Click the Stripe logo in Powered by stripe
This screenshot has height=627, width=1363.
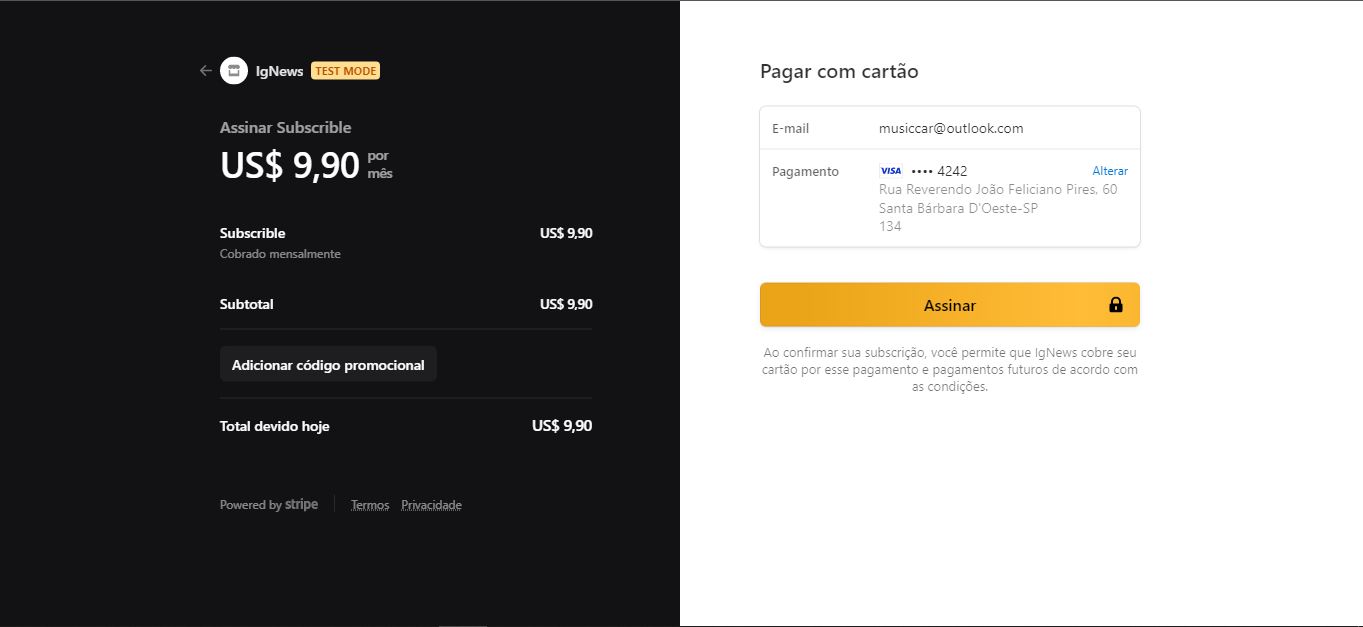pyautogui.click(x=301, y=504)
